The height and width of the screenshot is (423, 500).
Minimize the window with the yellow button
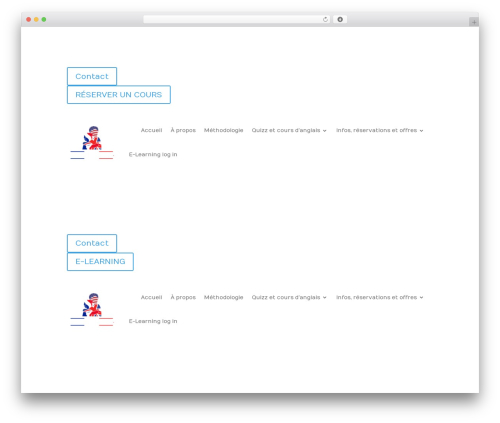point(36,19)
